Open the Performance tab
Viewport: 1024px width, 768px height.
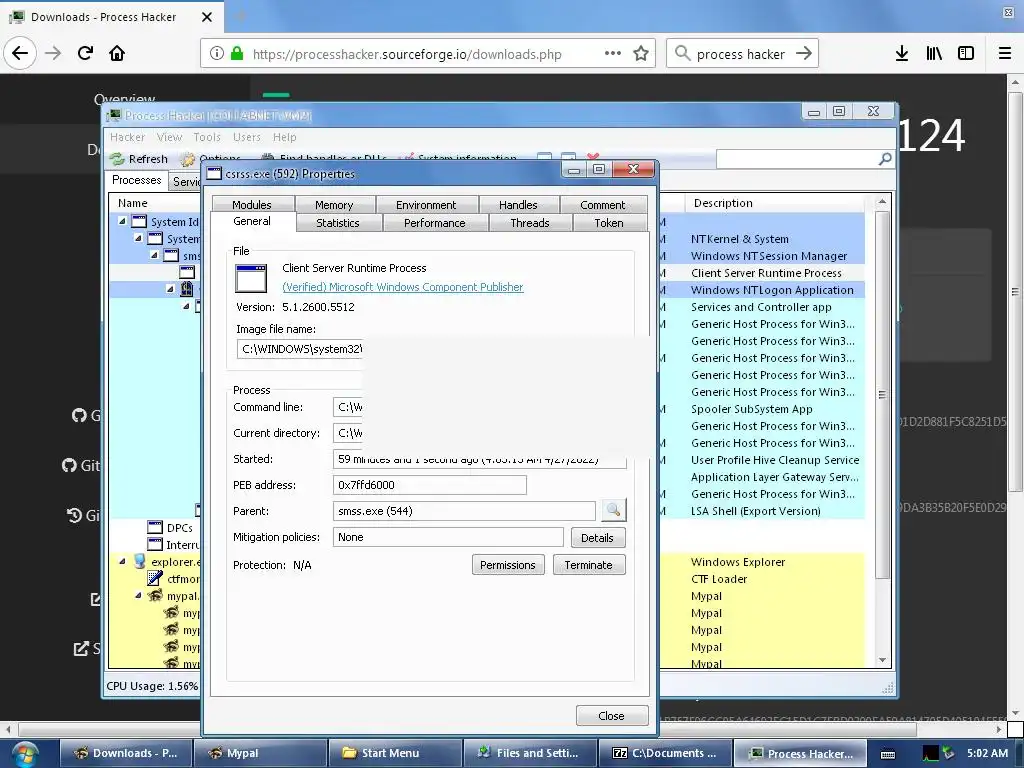(x=434, y=223)
